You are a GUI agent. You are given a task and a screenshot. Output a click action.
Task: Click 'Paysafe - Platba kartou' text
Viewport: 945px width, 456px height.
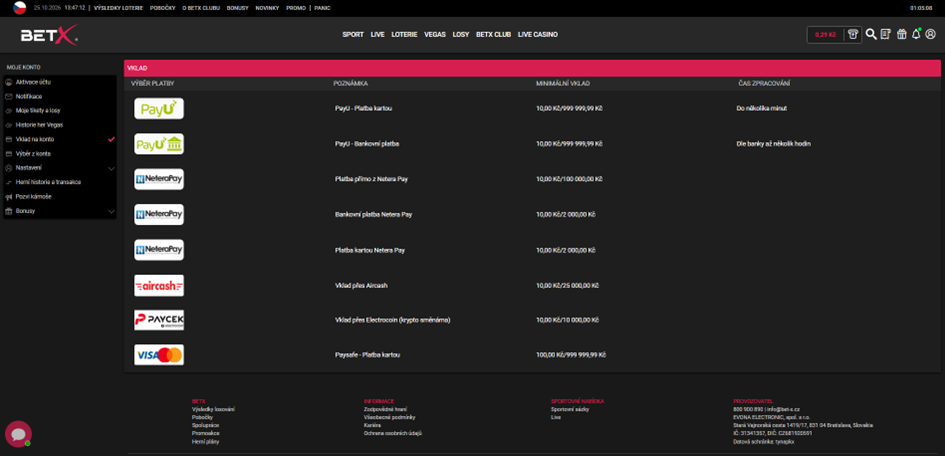click(367, 355)
